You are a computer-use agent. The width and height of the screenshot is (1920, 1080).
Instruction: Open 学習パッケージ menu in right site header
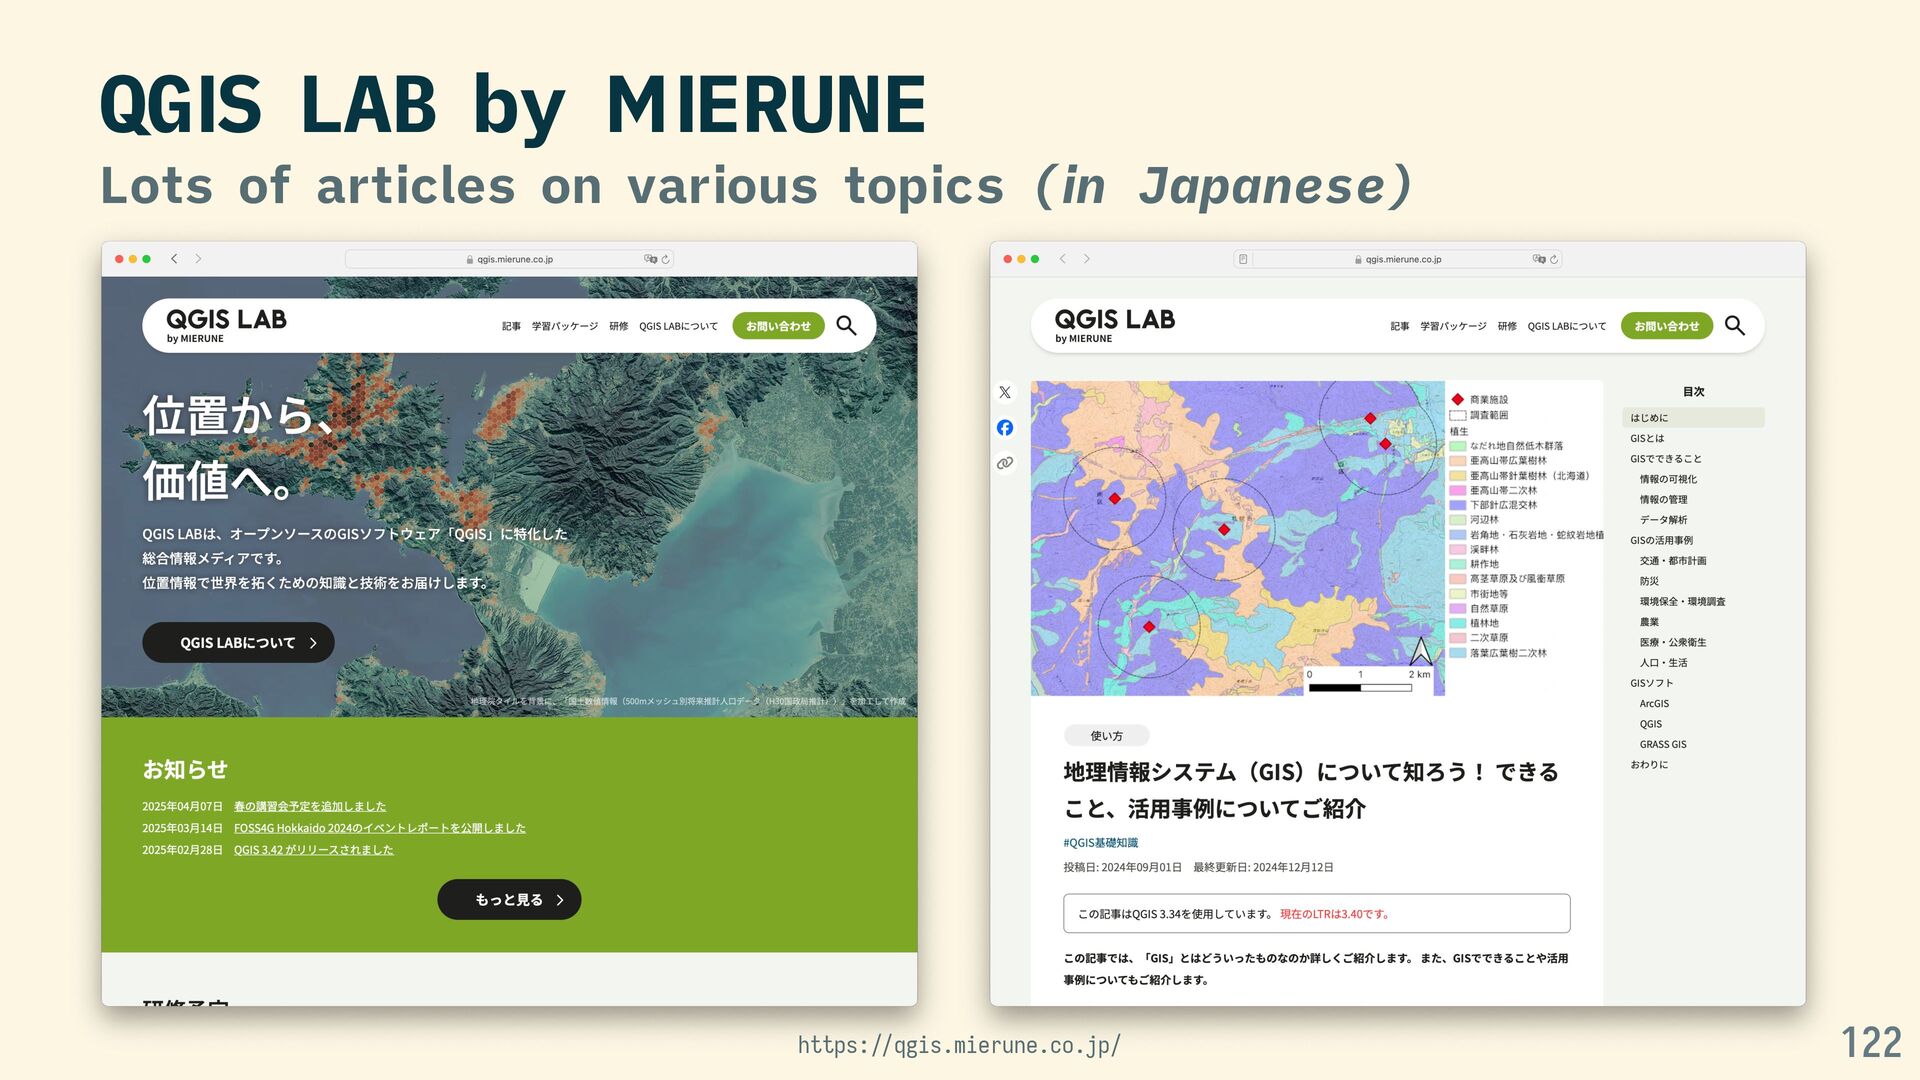click(1453, 327)
